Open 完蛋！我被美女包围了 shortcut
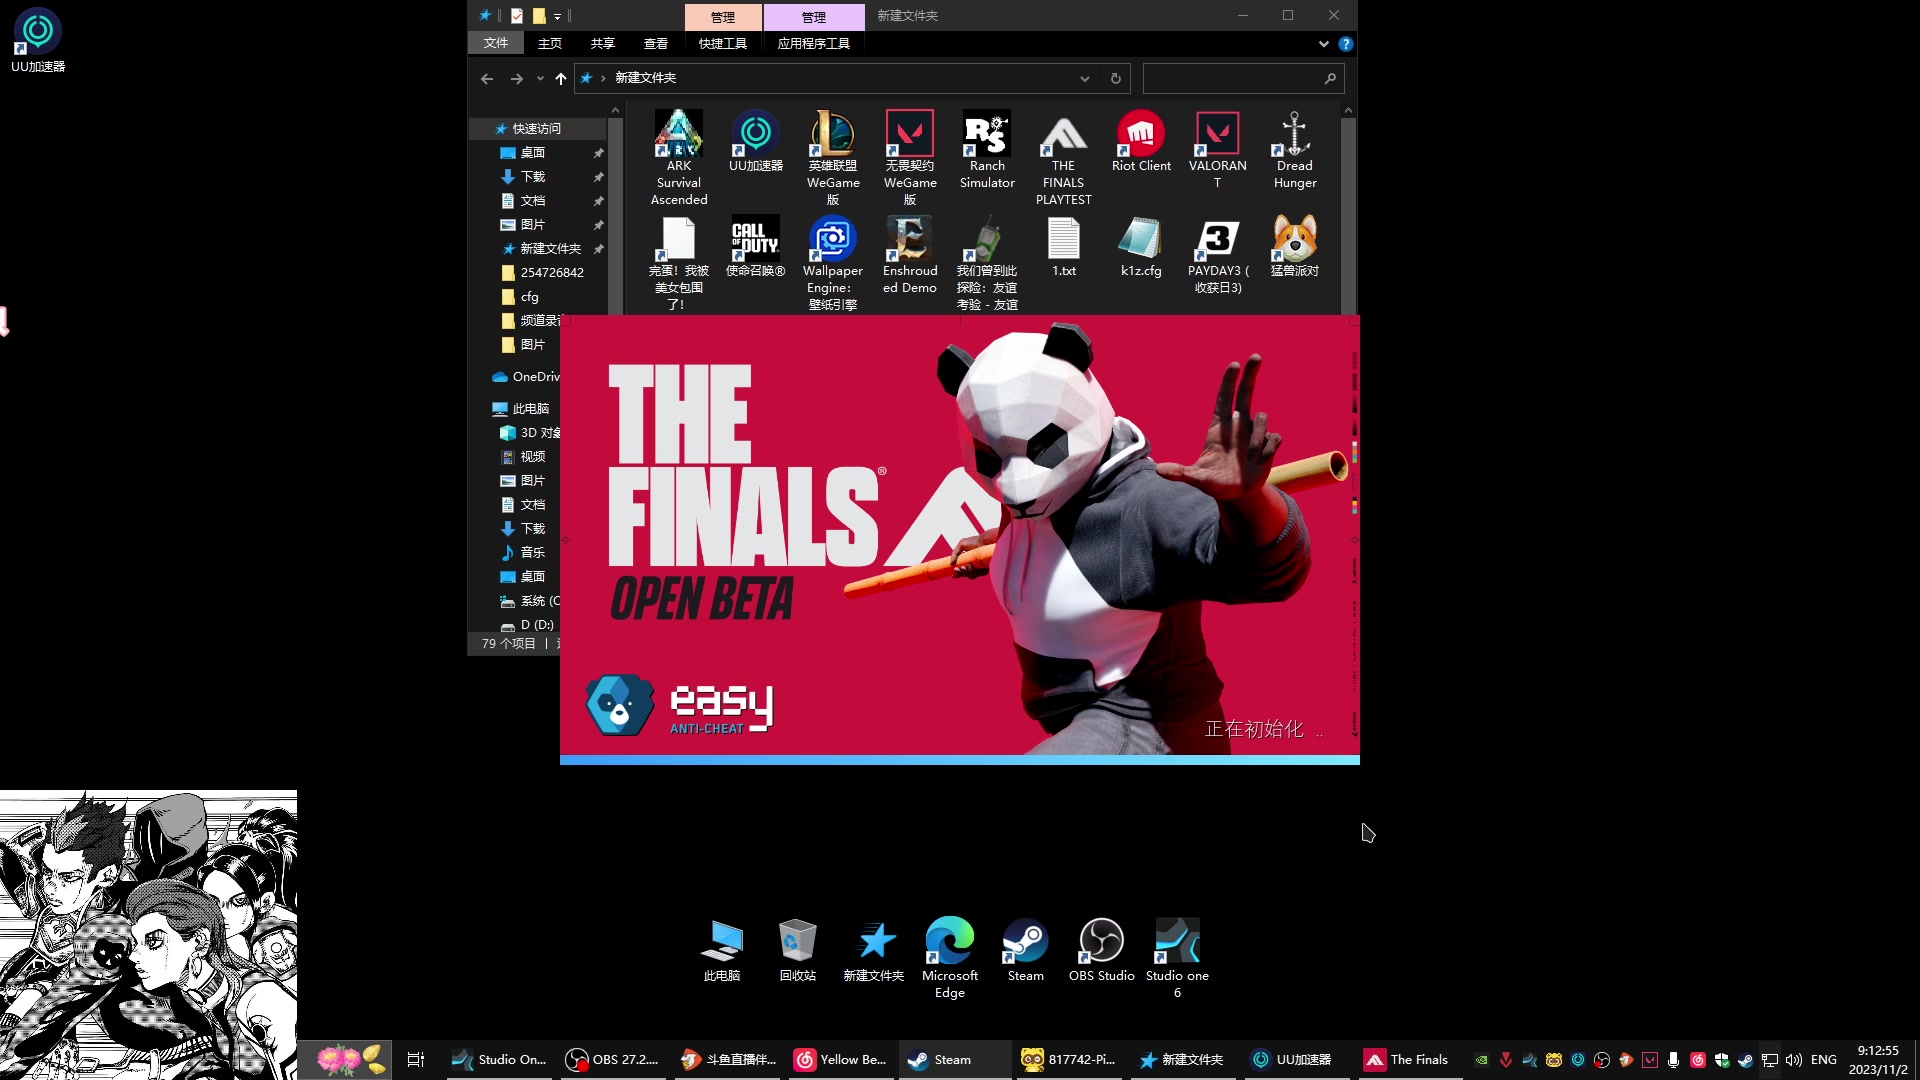 [679, 262]
